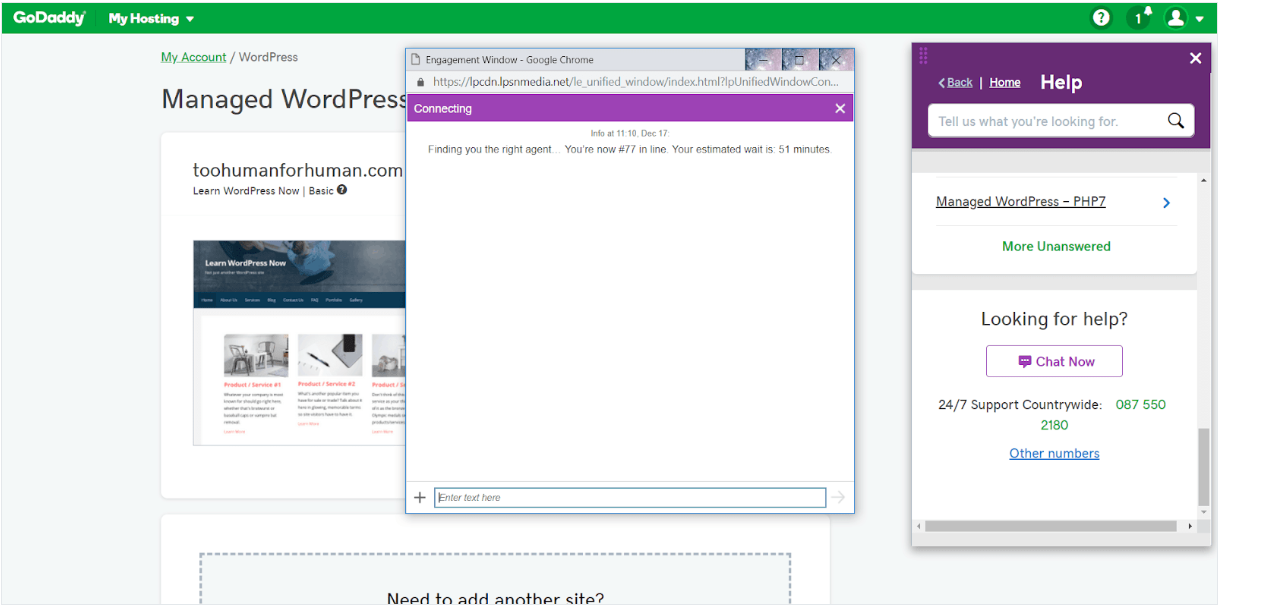Viewport: 1267px width, 615px height.
Task: Click the toohumanforhuman.com site title
Action: 298,170
